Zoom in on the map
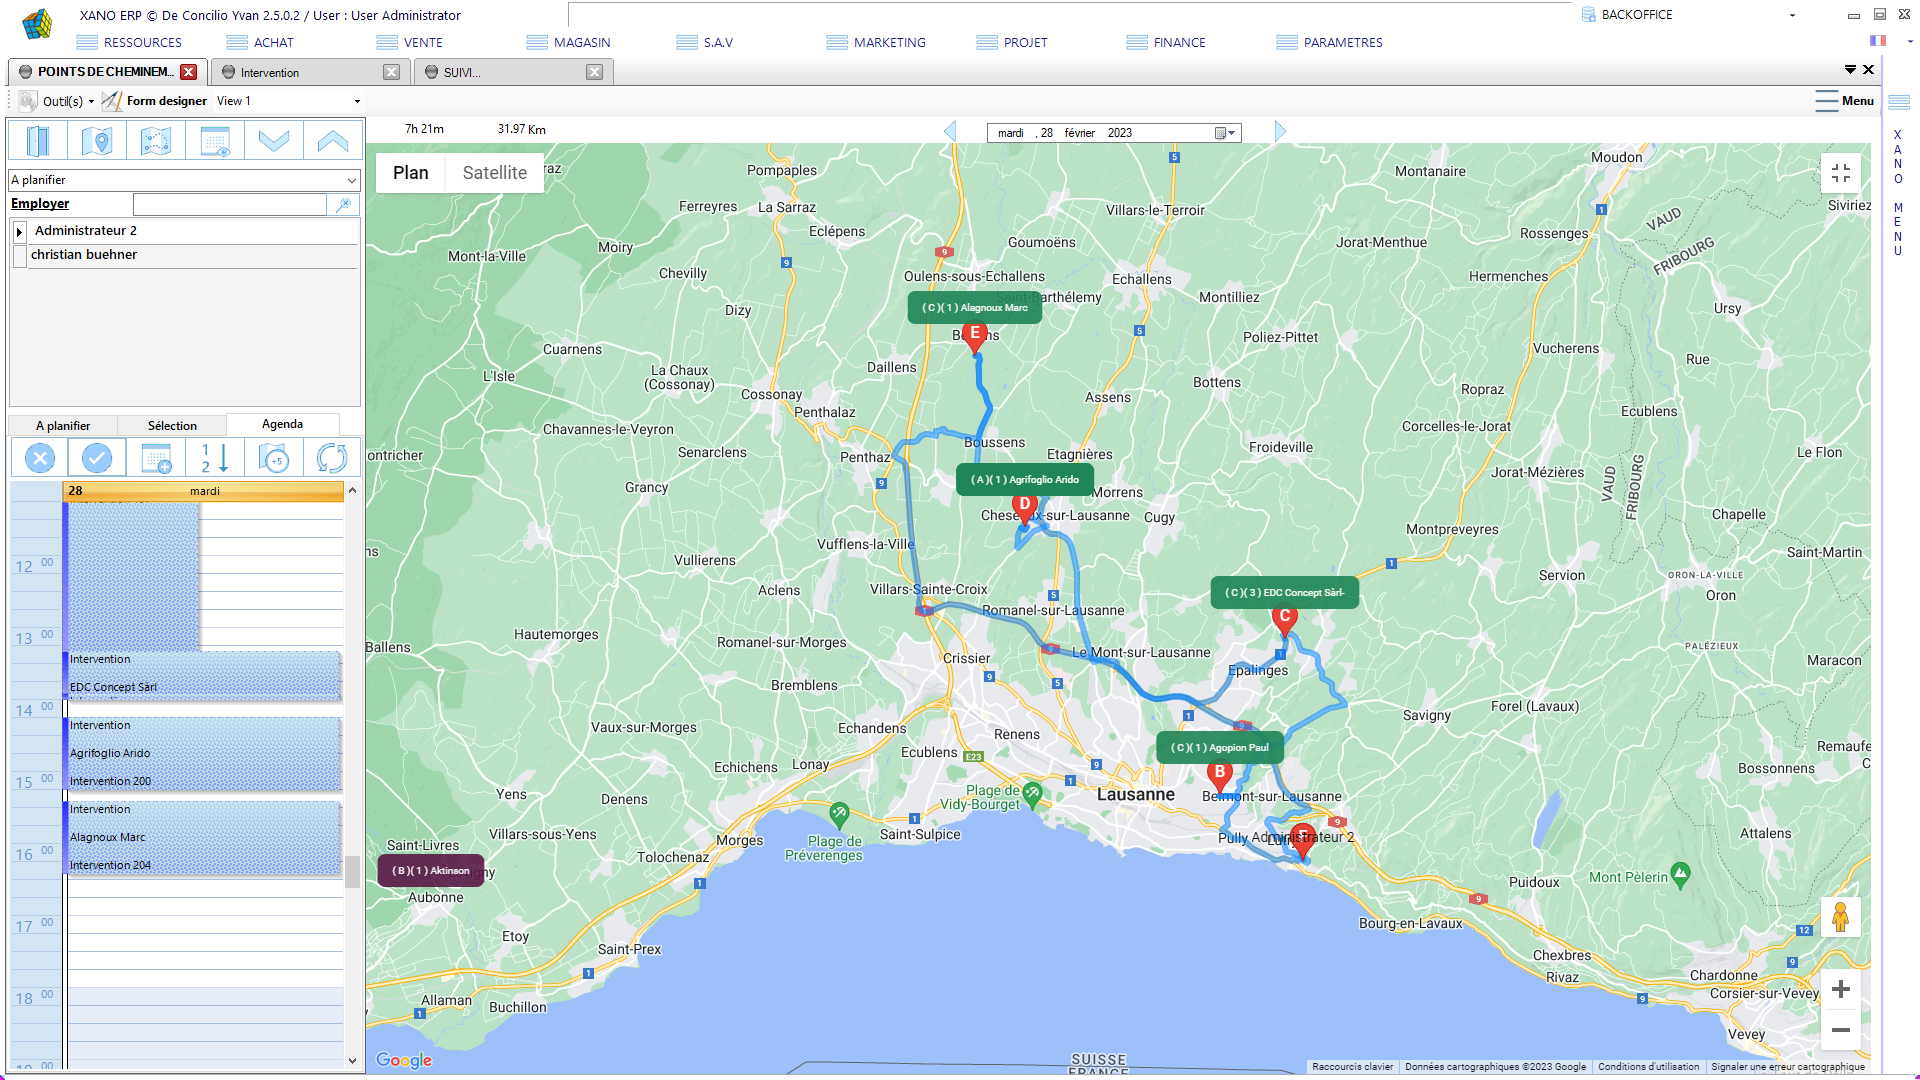This screenshot has width=1920, height=1080. click(x=1841, y=989)
